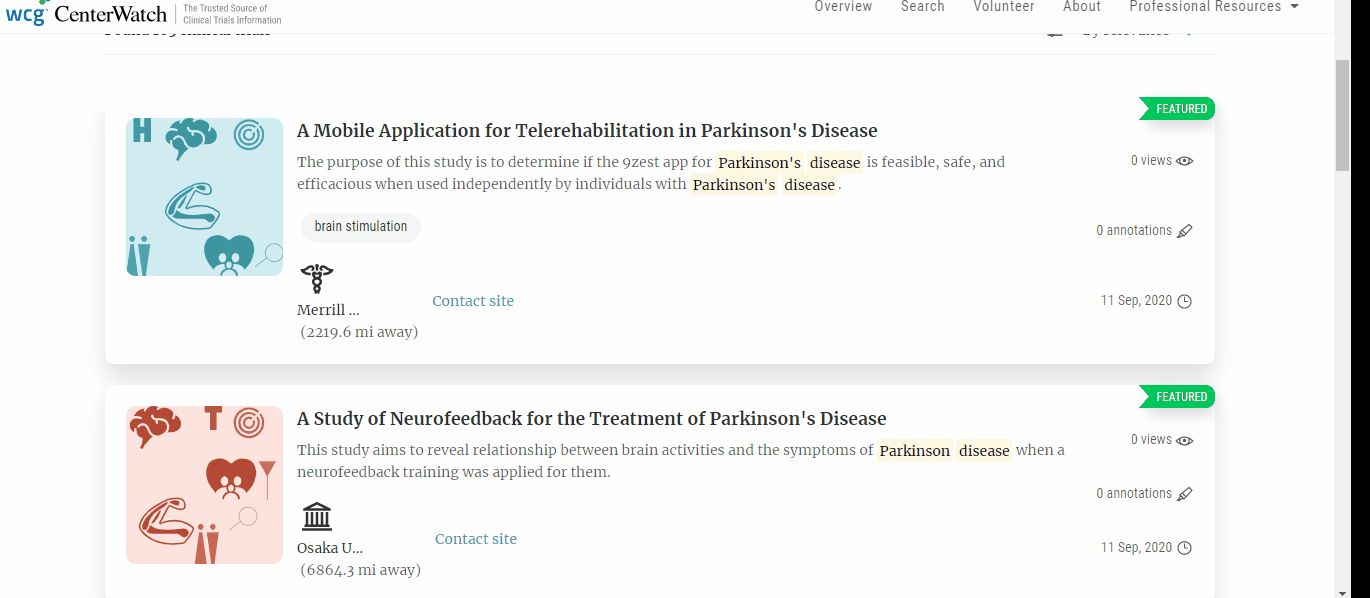Click Contact site for Merrill location
The height and width of the screenshot is (598, 1370).
coord(473,301)
